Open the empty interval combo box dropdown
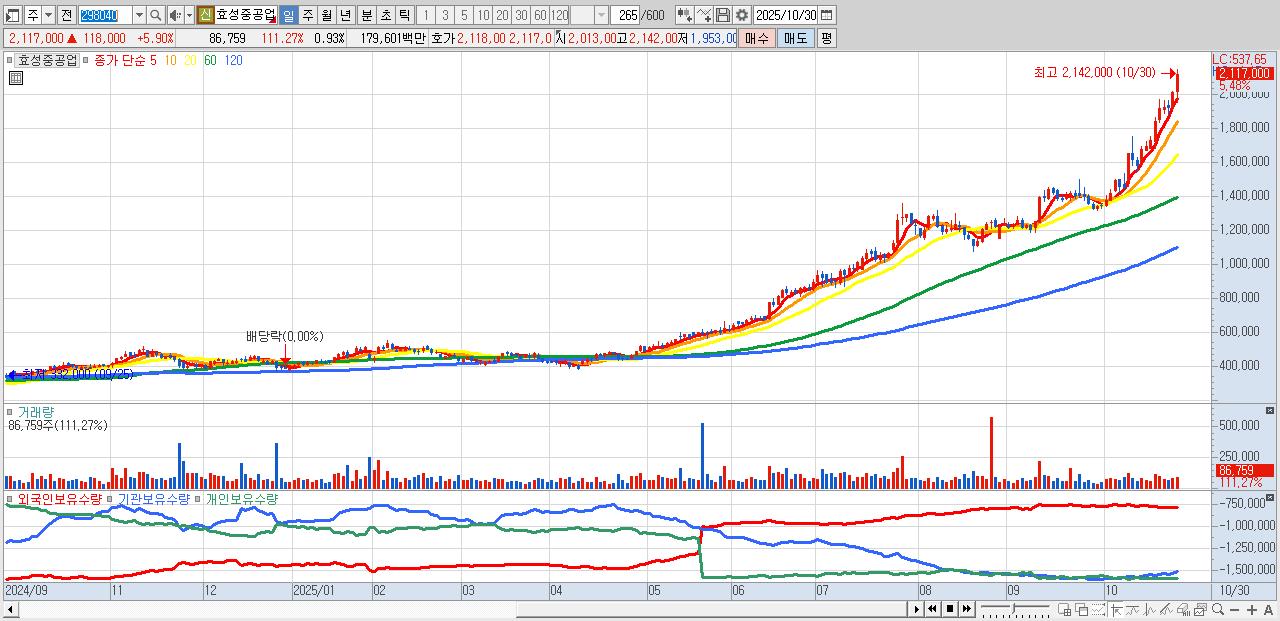The image size is (1280, 621). tap(601, 15)
